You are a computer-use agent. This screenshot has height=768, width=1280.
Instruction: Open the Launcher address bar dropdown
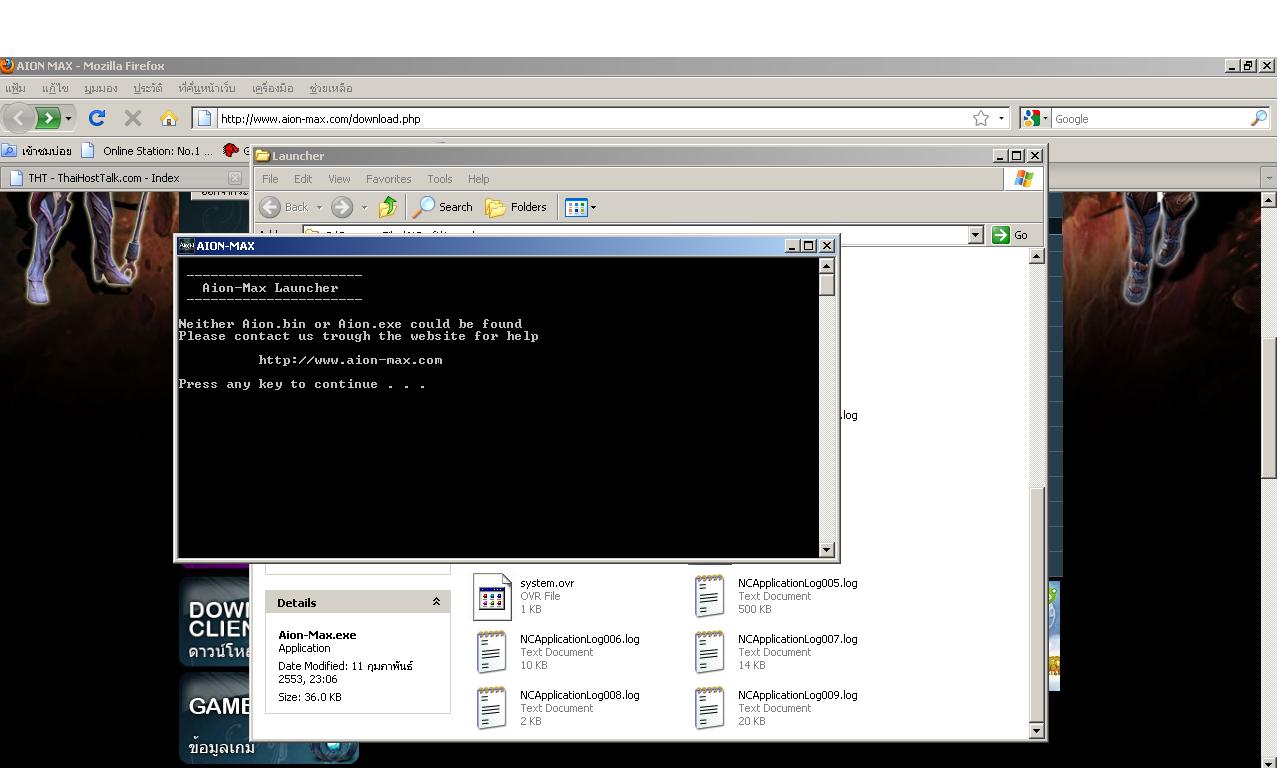pos(976,235)
